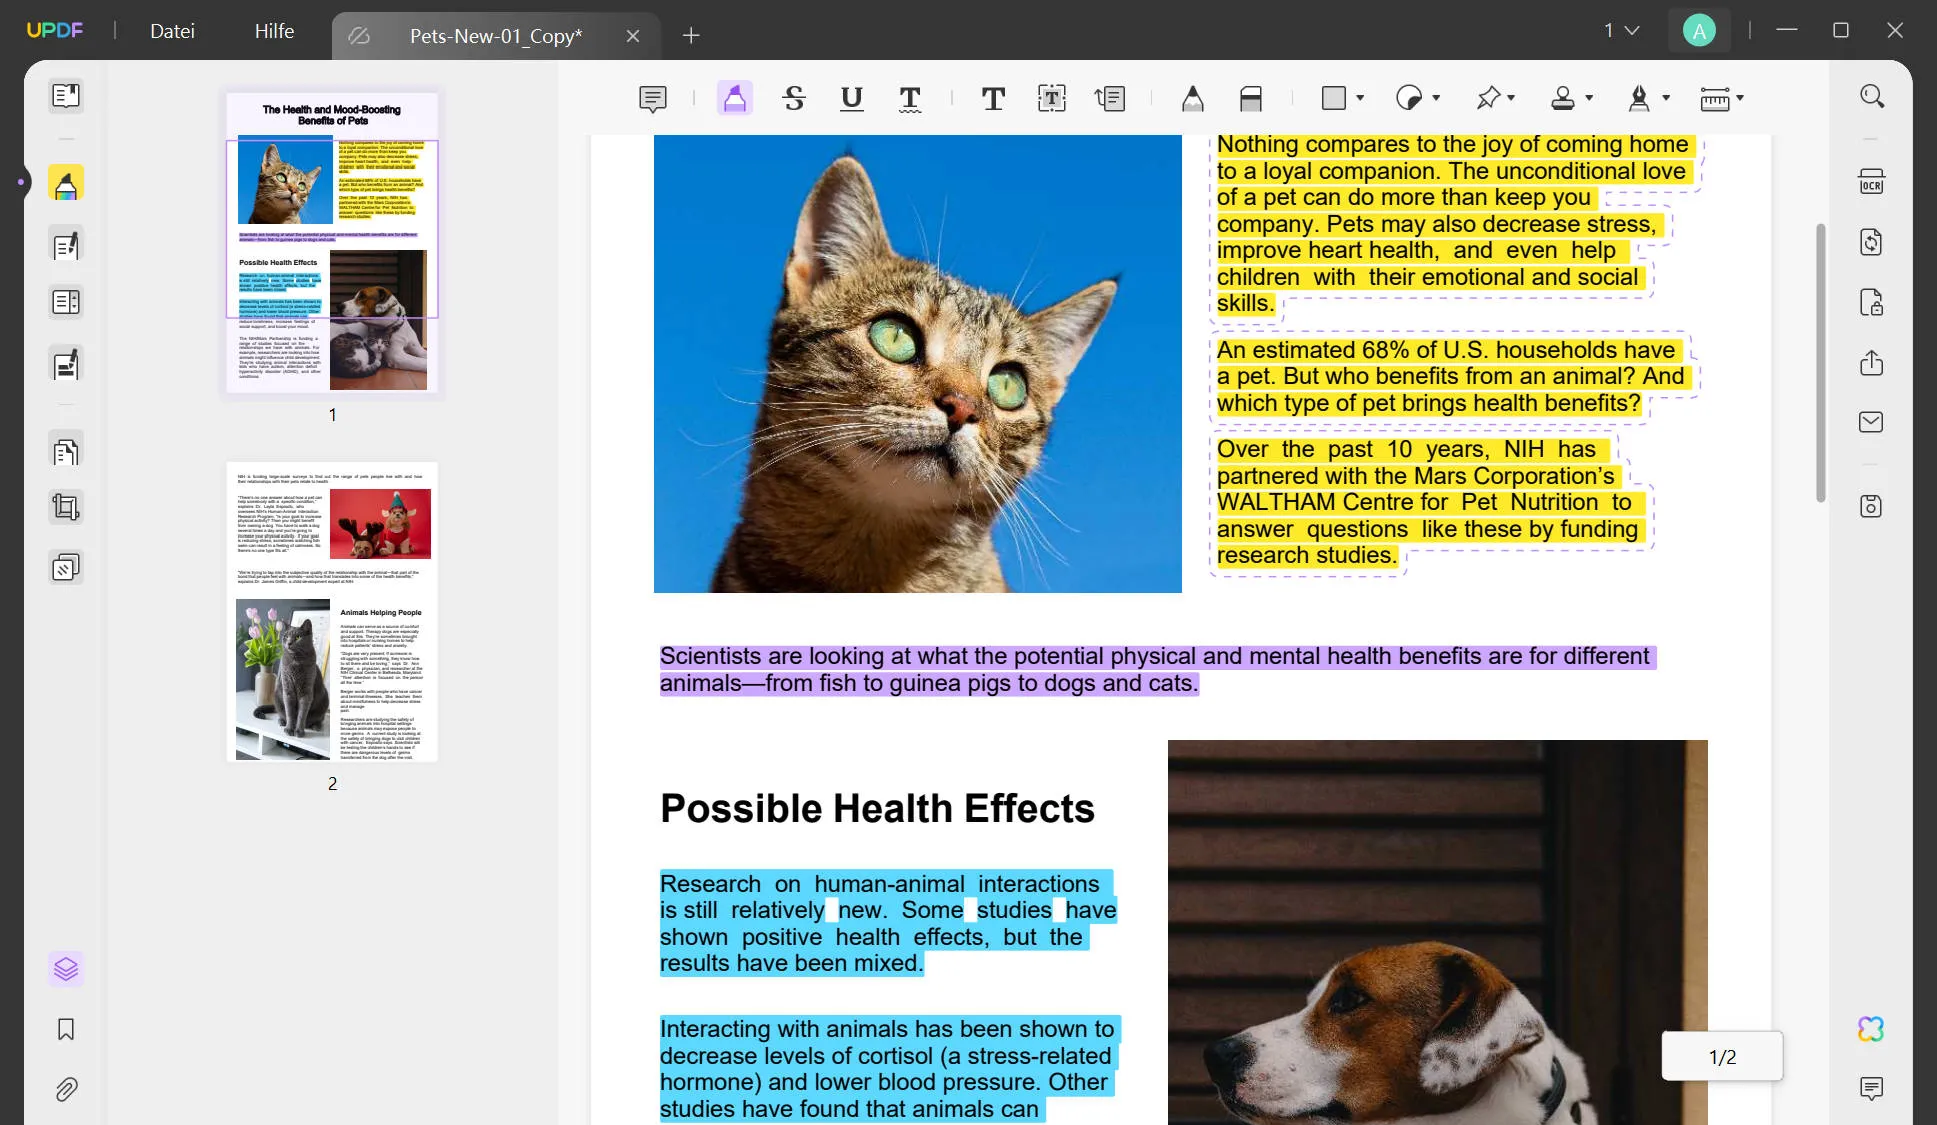The width and height of the screenshot is (1937, 1125).
Task: Open the Layers panel icon
Action: tap(66, 969)
